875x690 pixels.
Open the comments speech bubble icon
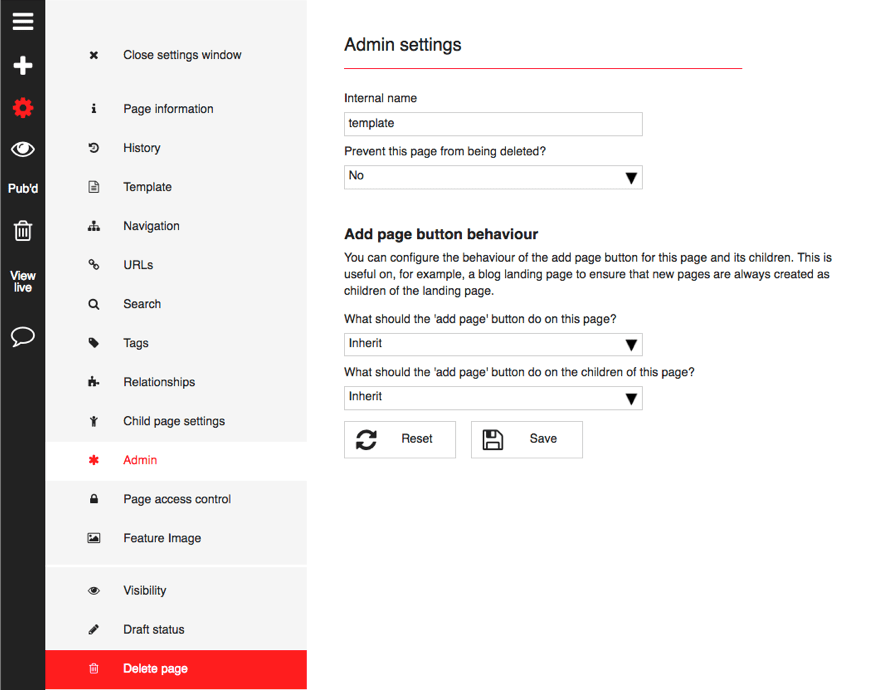[22, 337]
